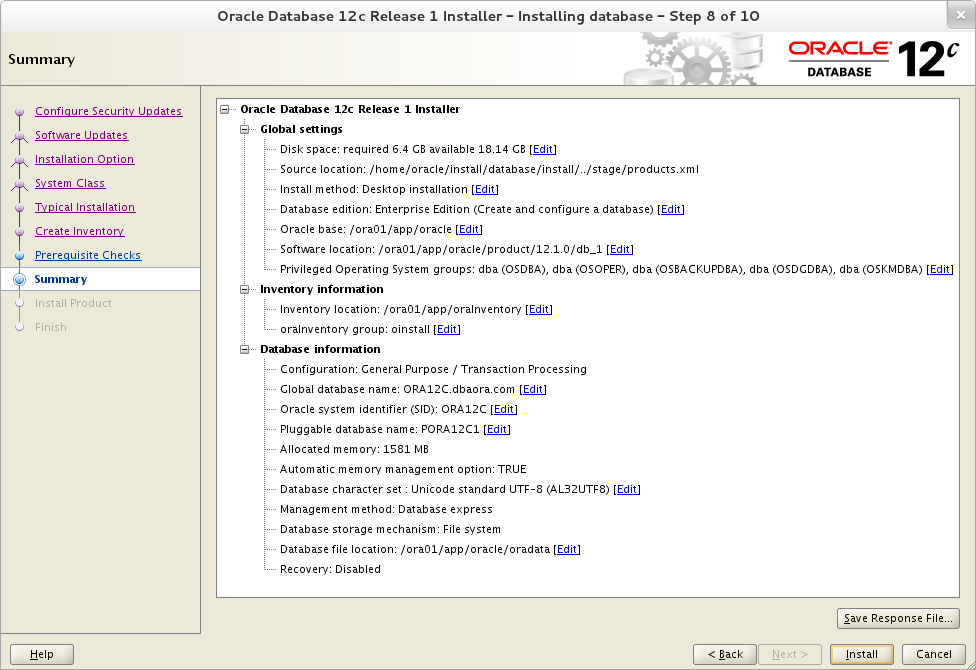This screenshot has width=976, height=670.
Task: Open the Typical Installation step
Action: click(85, 207)
